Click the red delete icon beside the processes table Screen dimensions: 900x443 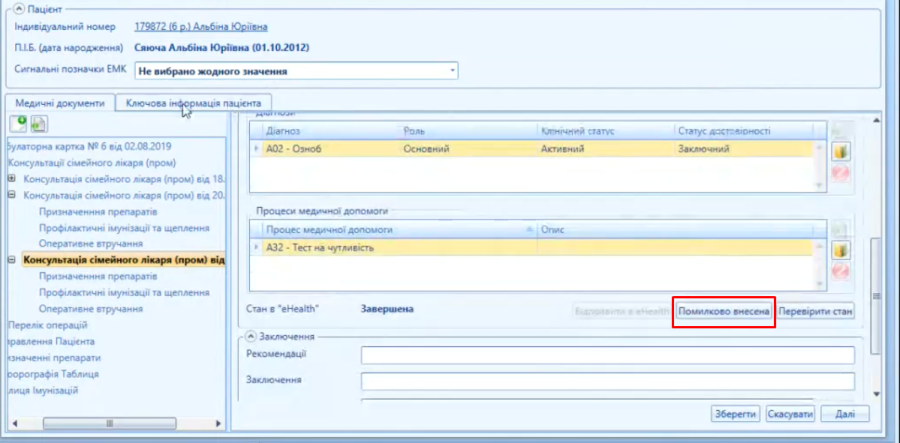pos(841,271)
